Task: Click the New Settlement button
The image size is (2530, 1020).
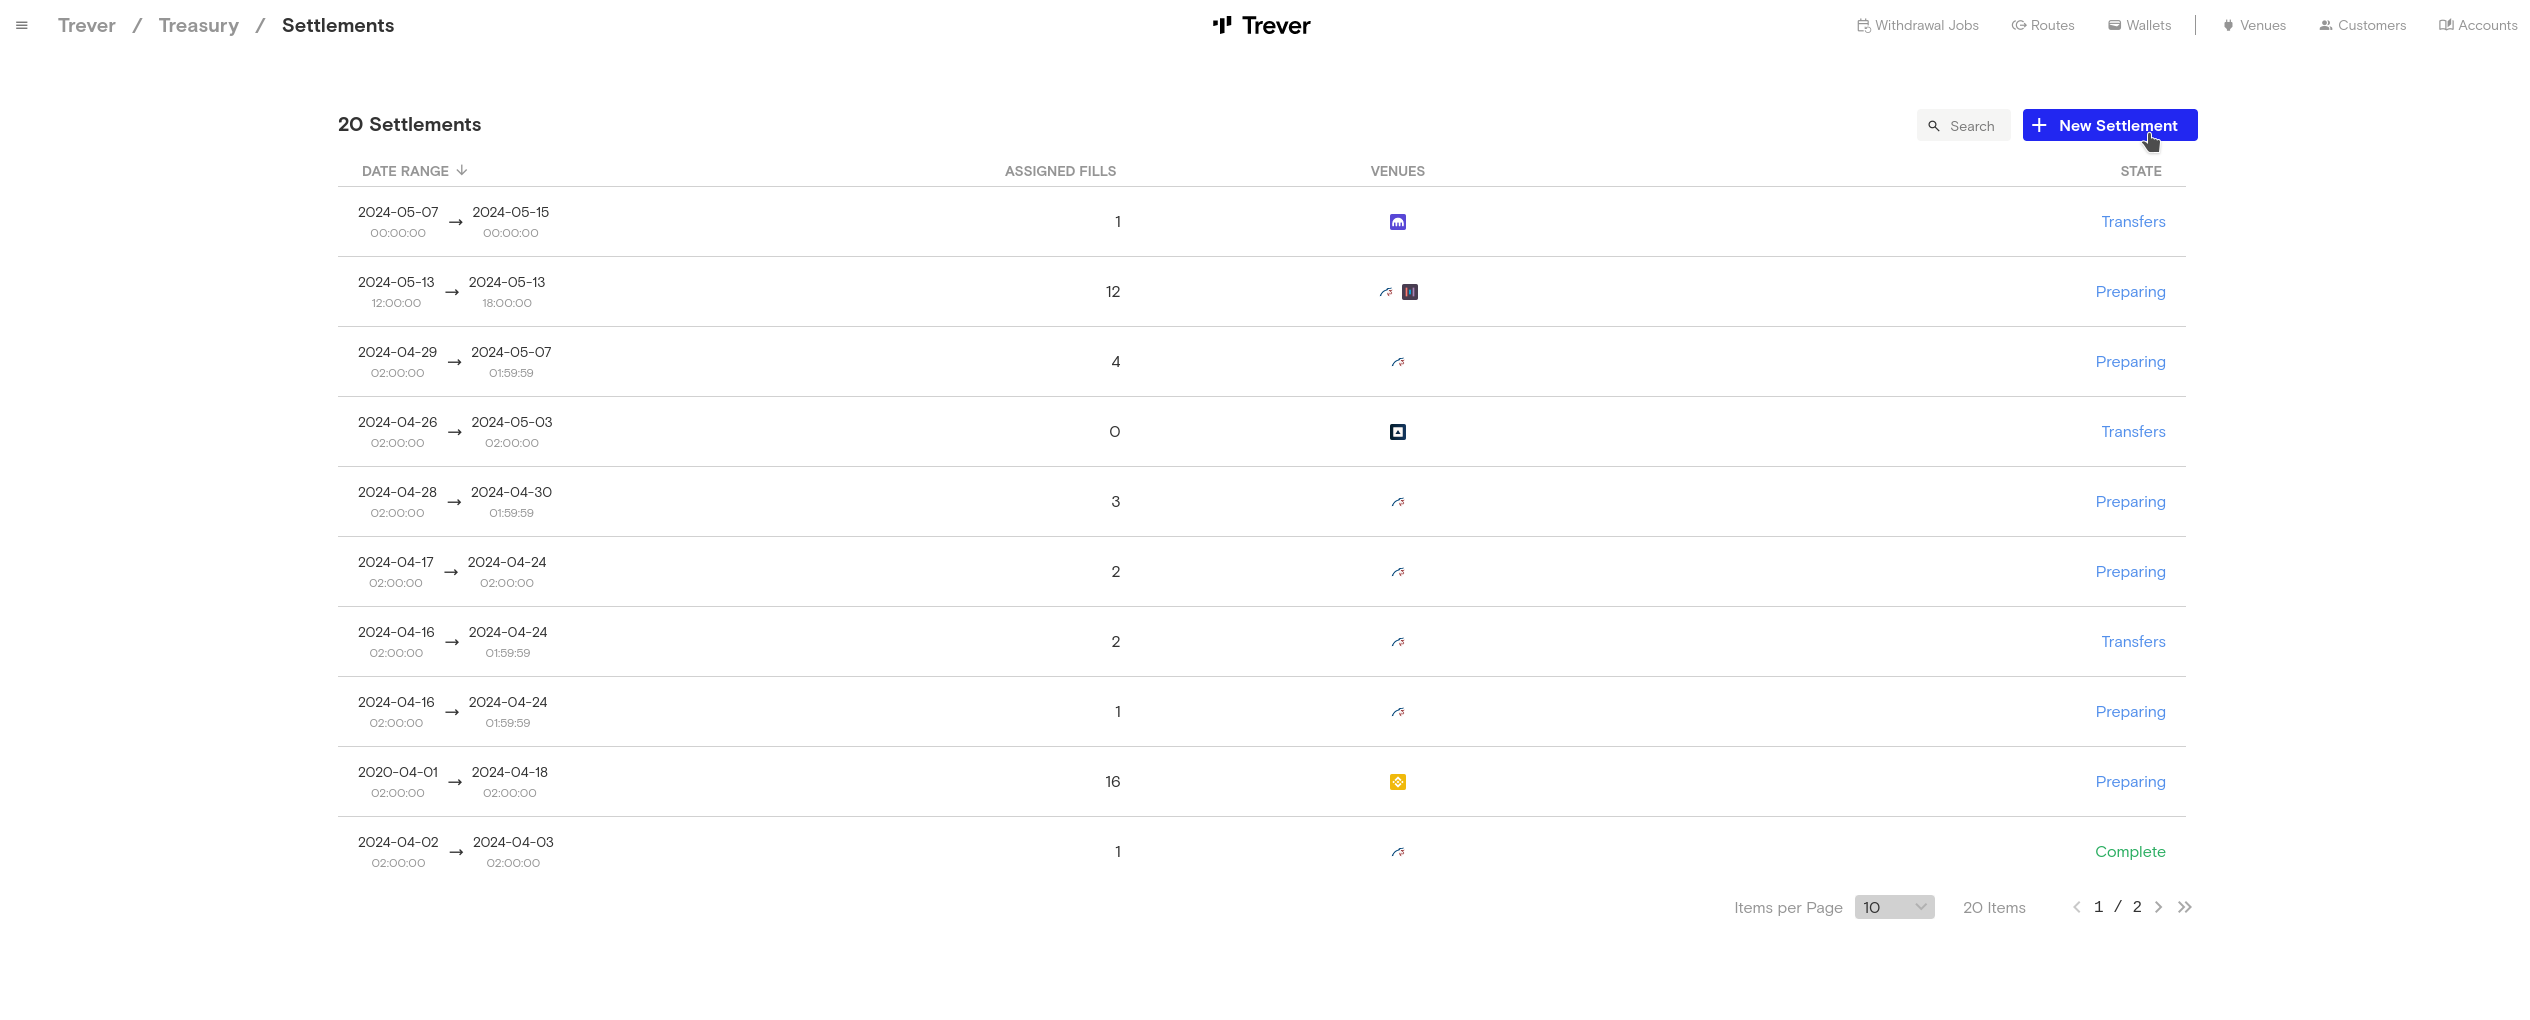Action: (2109, 126)
